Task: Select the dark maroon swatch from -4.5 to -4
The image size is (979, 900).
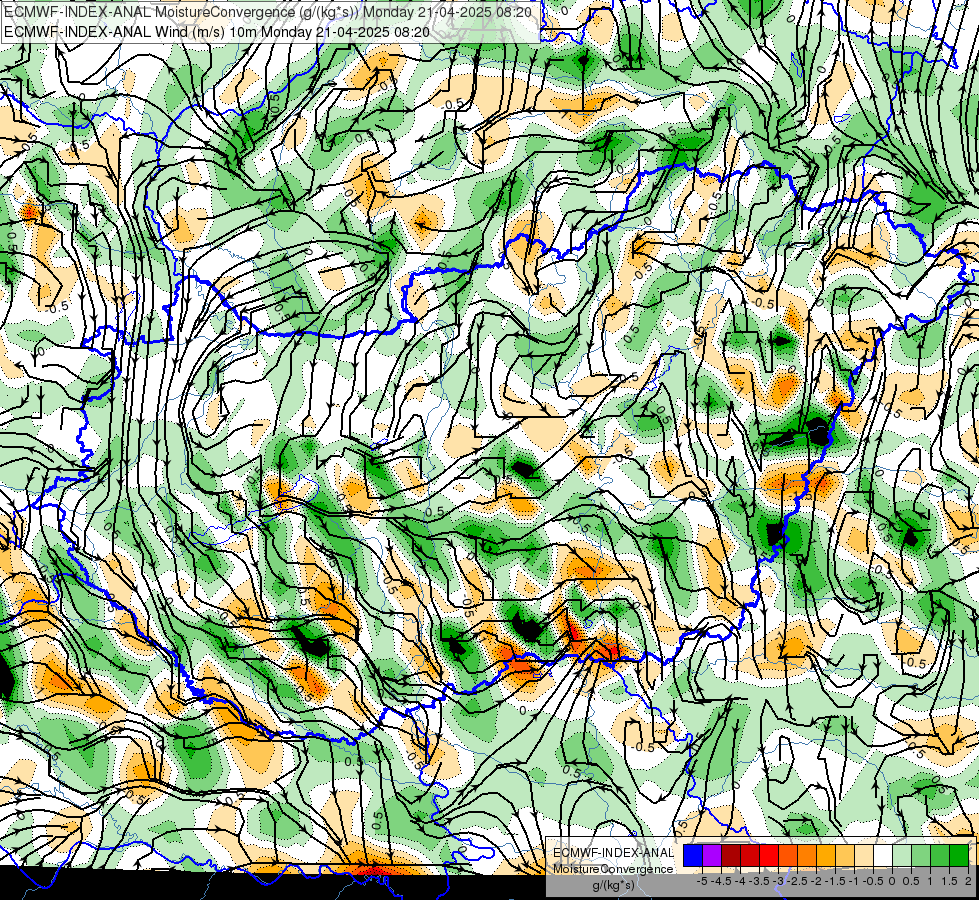Action: coord(731,855)
